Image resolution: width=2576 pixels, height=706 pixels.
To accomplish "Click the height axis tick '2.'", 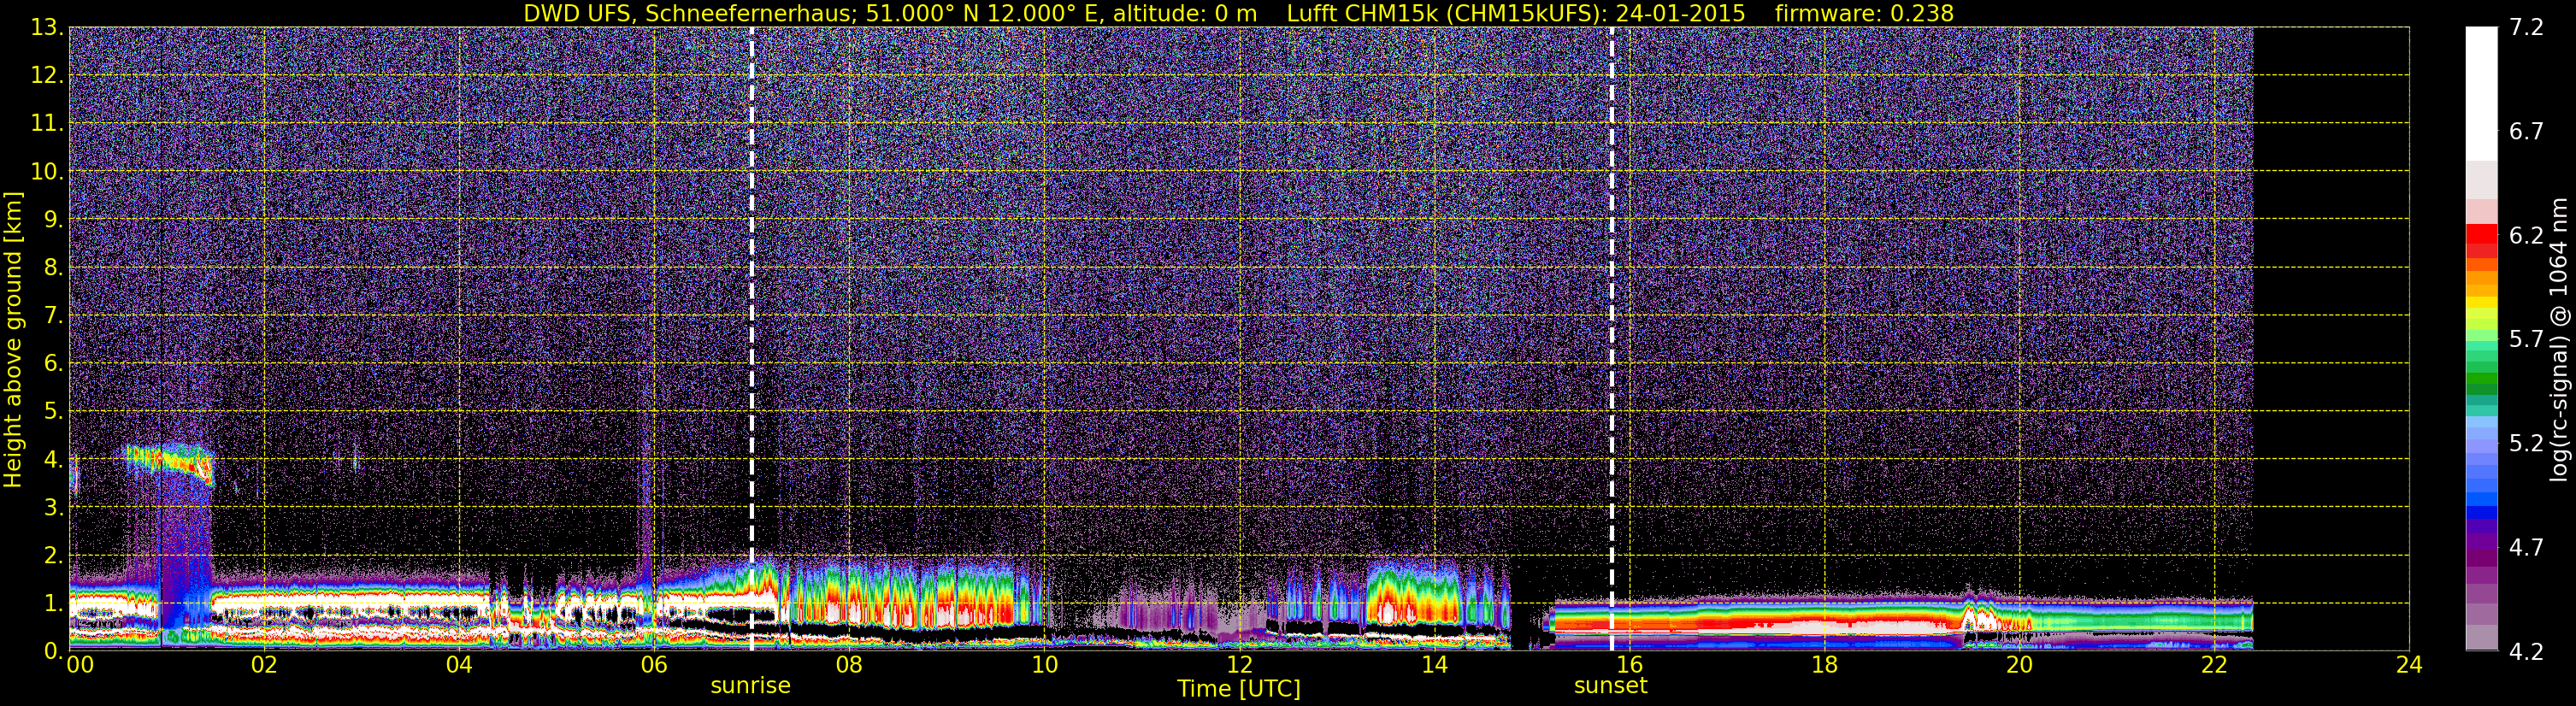I will pyautogui.click(x=52, y=556).
